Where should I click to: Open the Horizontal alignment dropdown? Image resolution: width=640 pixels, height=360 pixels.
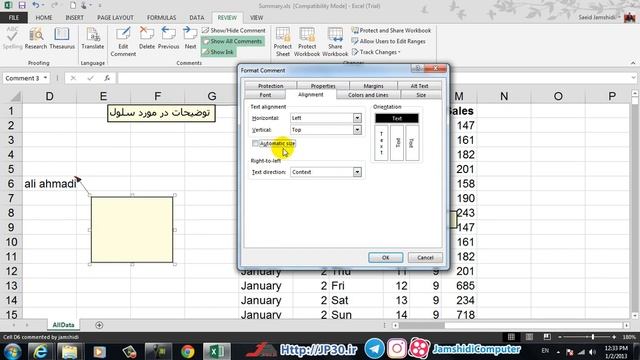[357, 118]
